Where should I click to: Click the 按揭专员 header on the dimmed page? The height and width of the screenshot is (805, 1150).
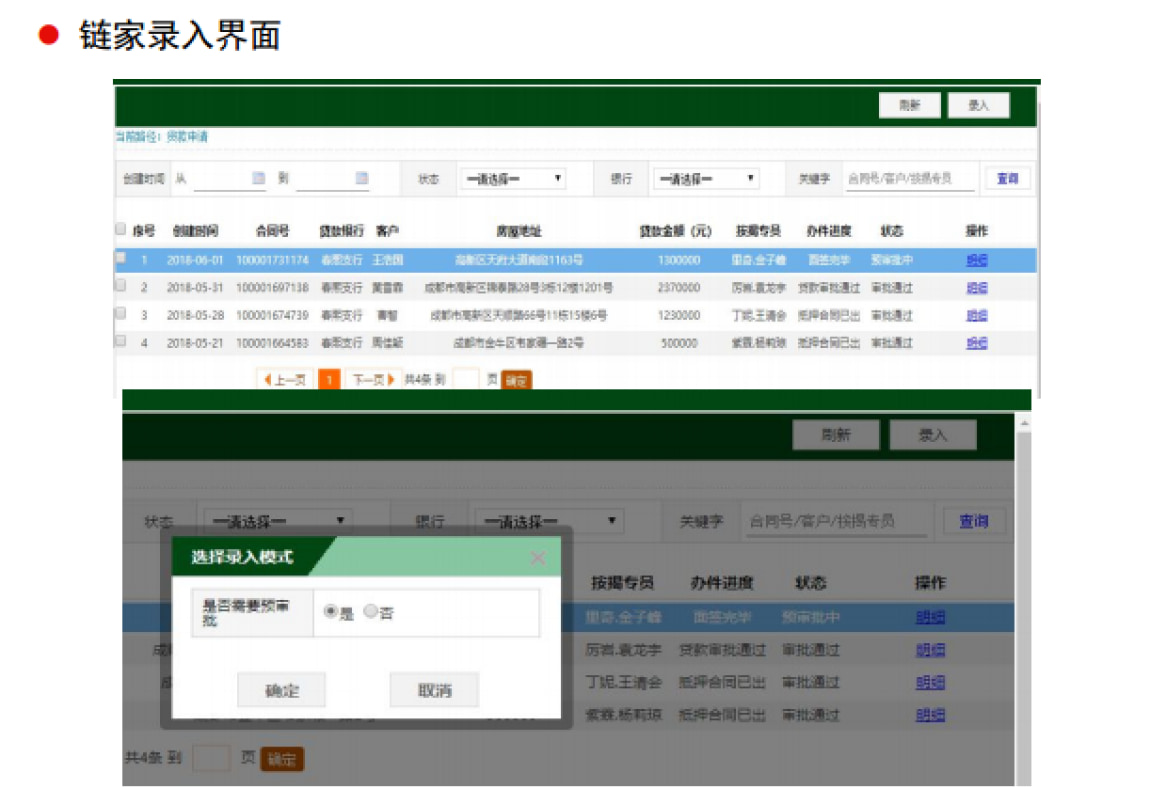point(622,583)
